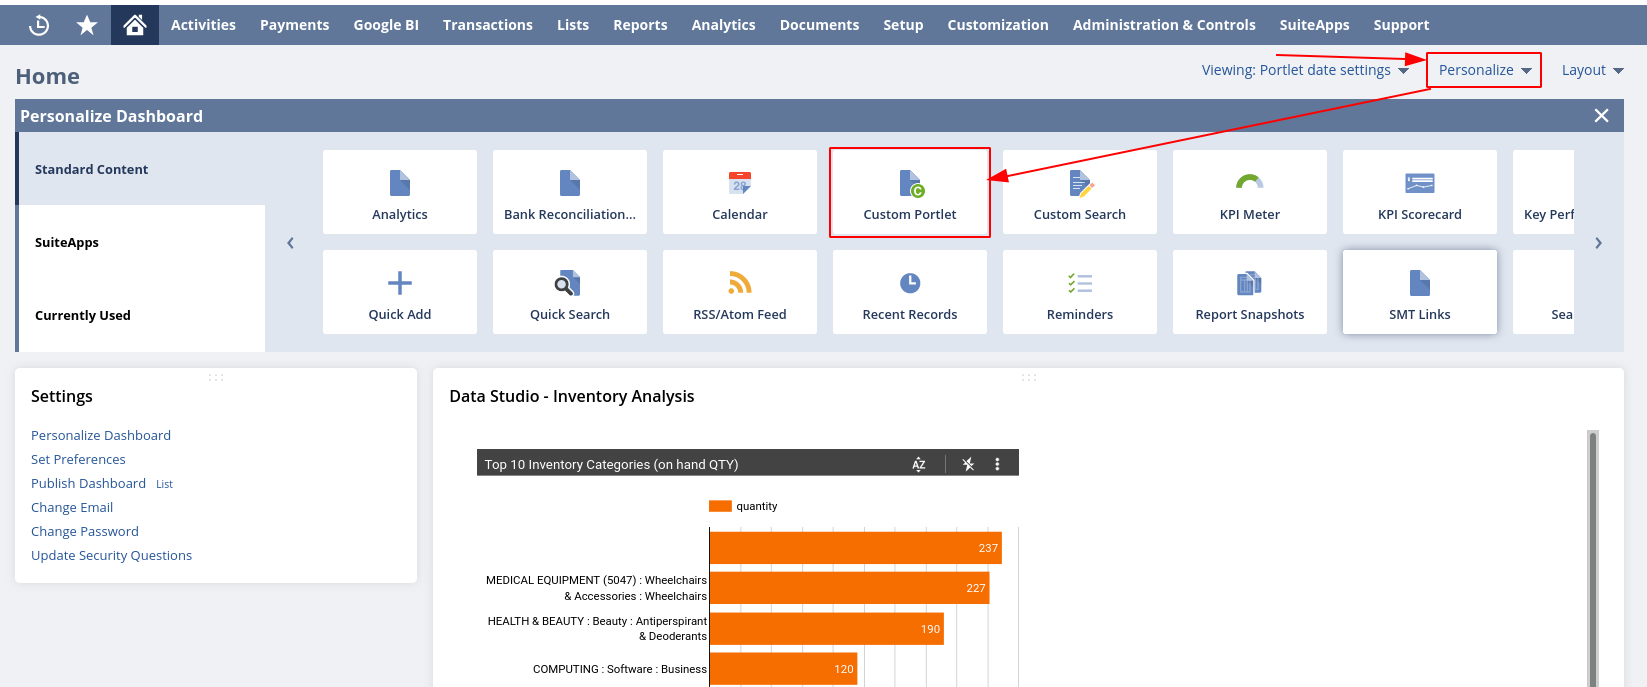Show more portlet tiles with right chevron

click(x=1598, y=243)
